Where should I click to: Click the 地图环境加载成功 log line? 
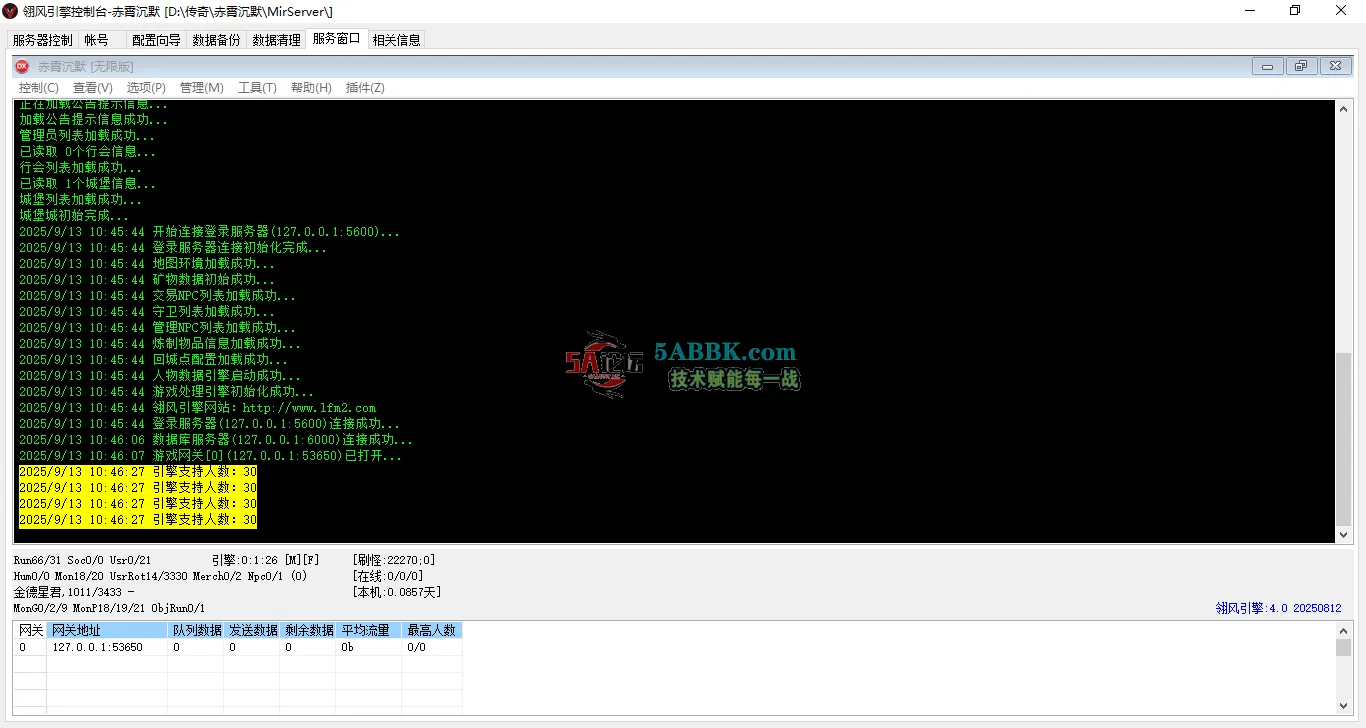click(147, 264)
